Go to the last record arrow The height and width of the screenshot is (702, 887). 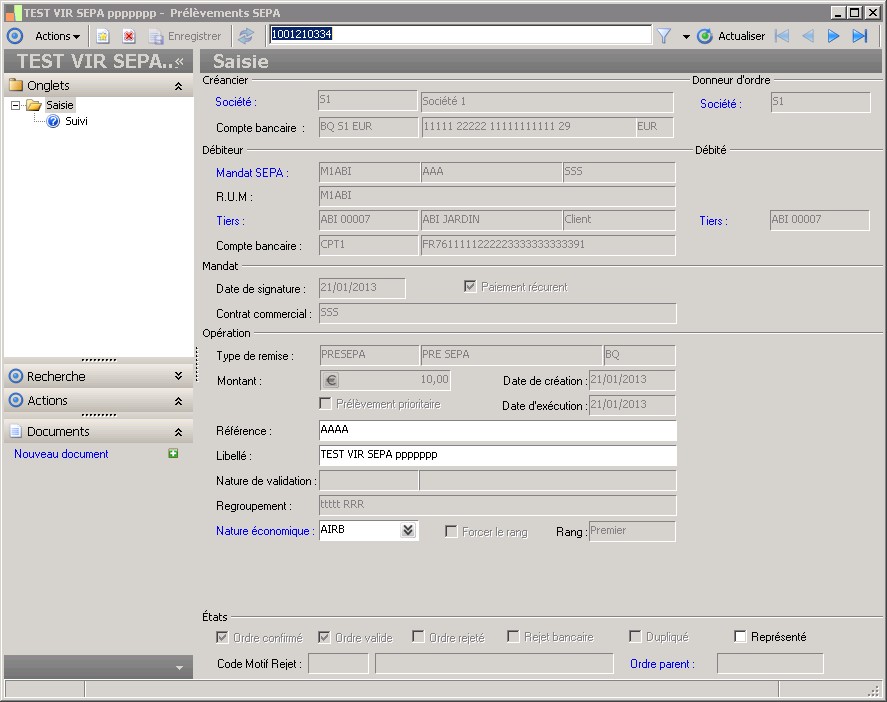click(859, 36)
